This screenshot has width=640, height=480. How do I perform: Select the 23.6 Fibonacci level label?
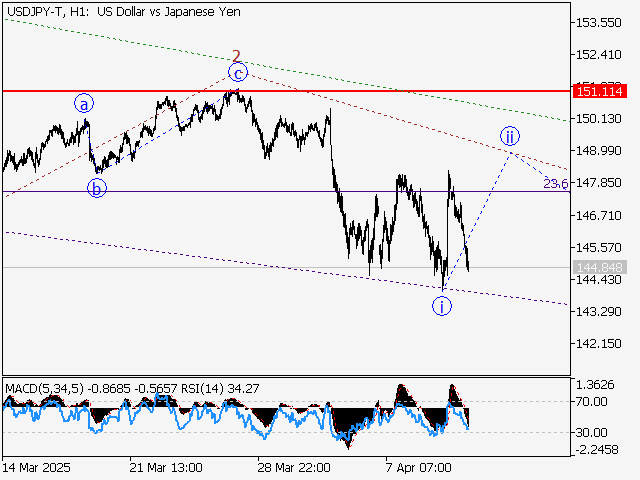click(x=555, y=184)
